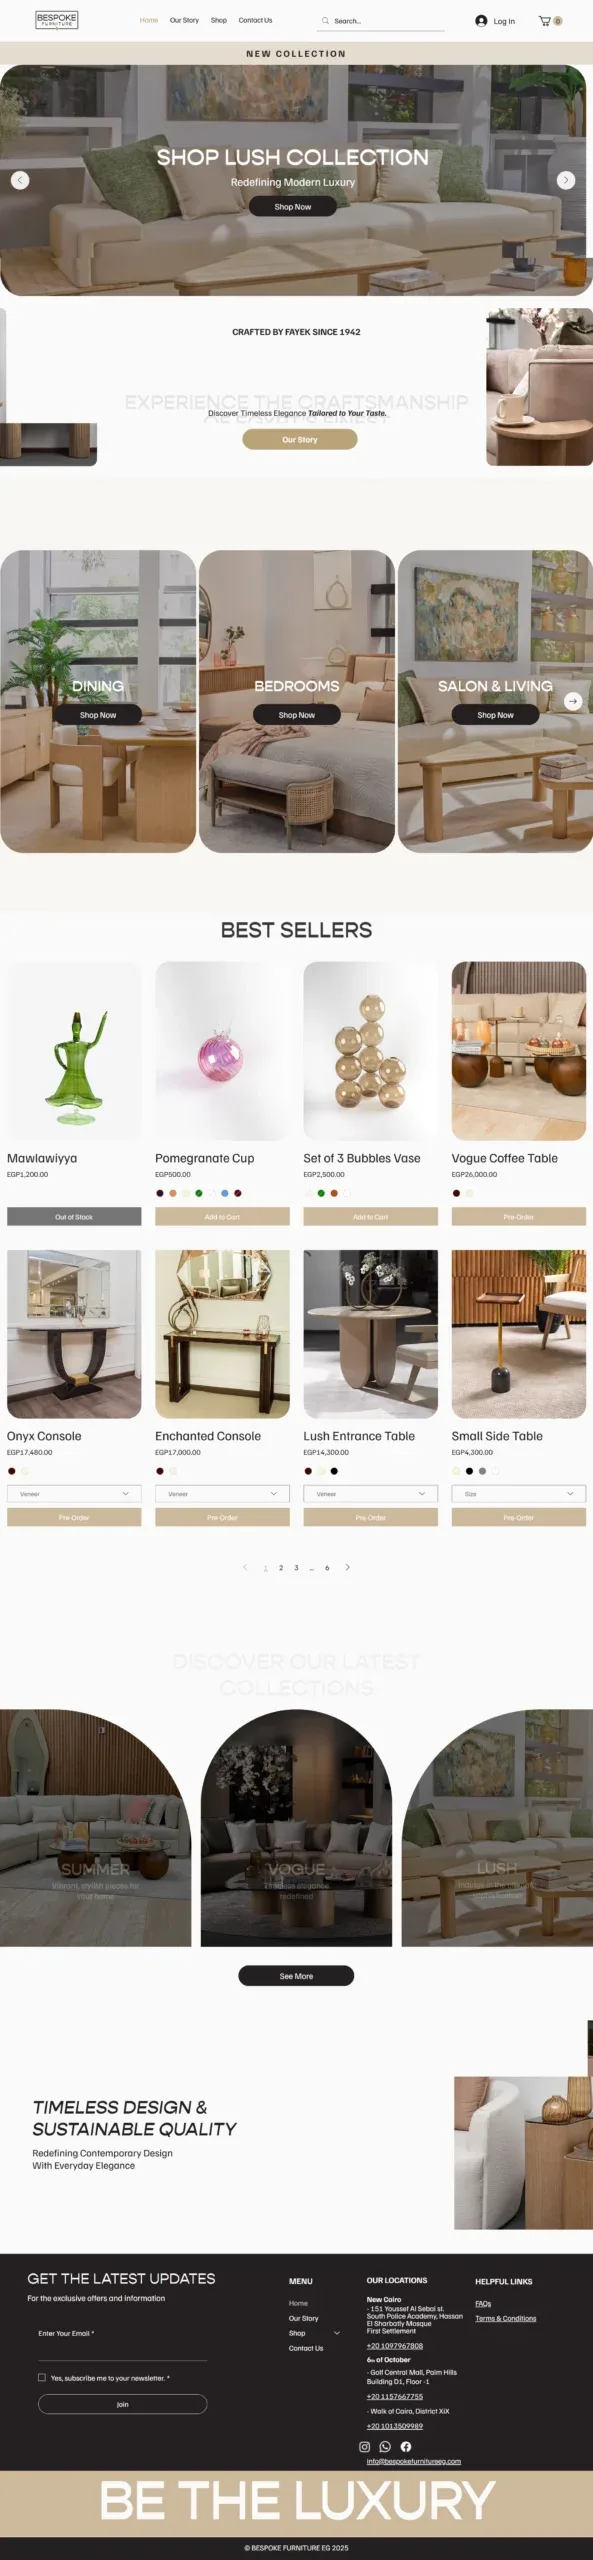Open Veneer dropdown for Onyx Console
The height and width of the screenshot is (2560, 593).
(x=74, y=1493)
